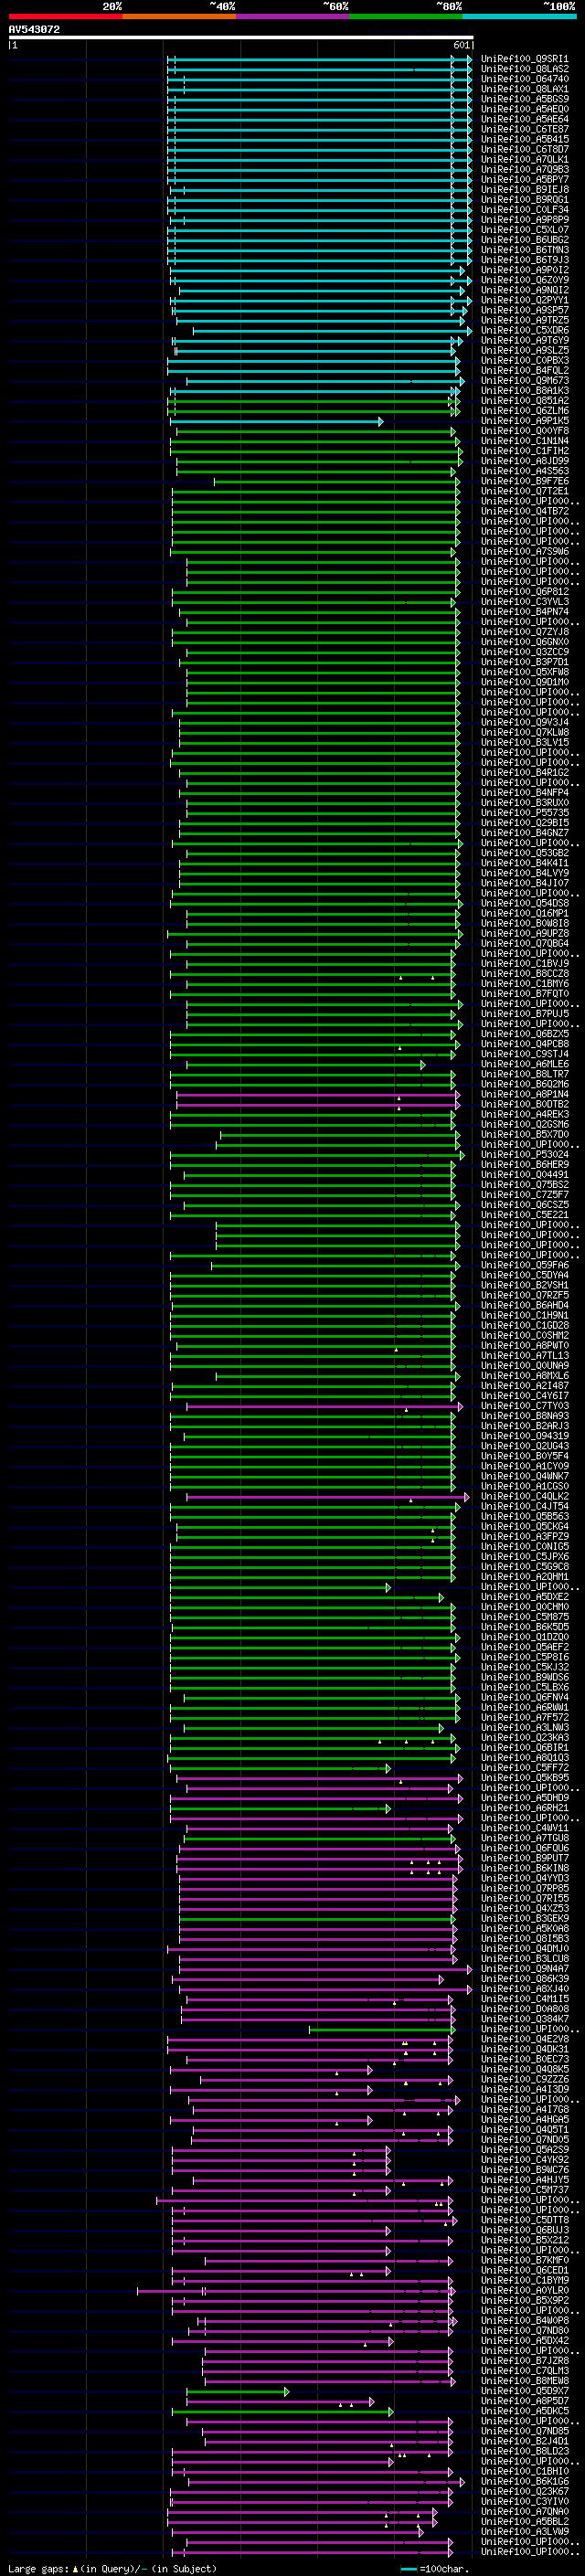This screenshot has height=2576, width=585.
Task: Select hit label UniRef100_C4QLK2
Action: pos(524,1496)
